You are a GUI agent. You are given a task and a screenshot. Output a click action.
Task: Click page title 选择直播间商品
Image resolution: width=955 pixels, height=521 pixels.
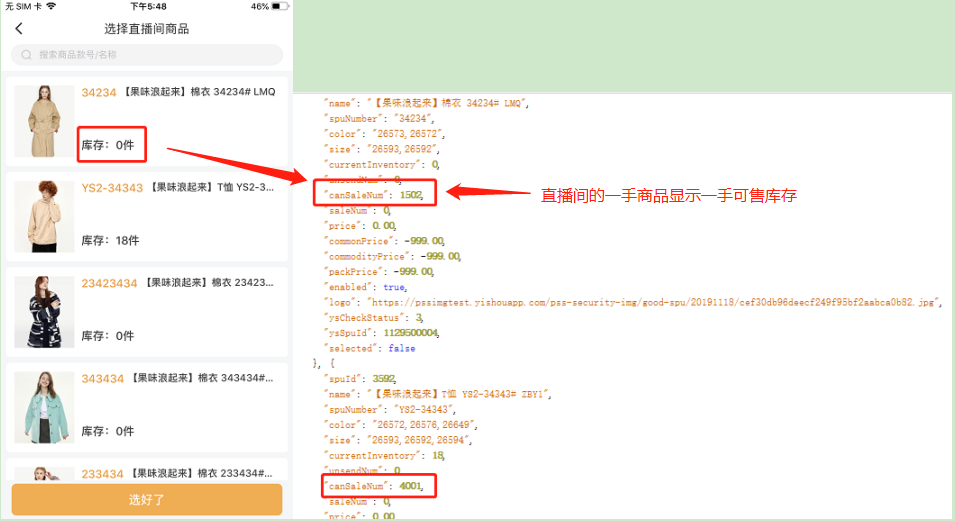click(146, 29)
